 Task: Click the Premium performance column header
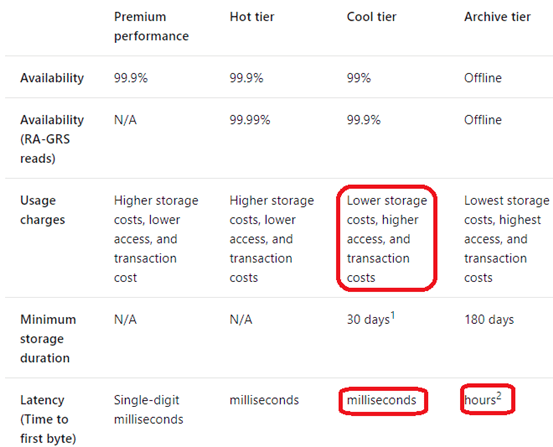151,26
